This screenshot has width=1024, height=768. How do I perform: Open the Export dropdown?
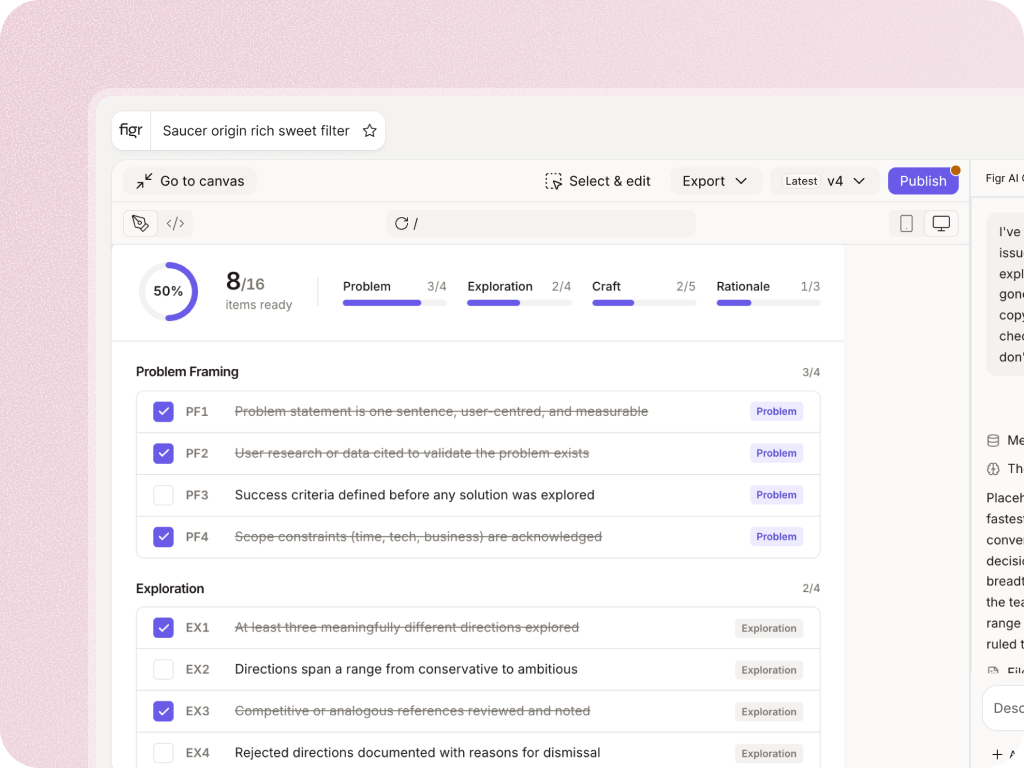click(x=715, y=181)
